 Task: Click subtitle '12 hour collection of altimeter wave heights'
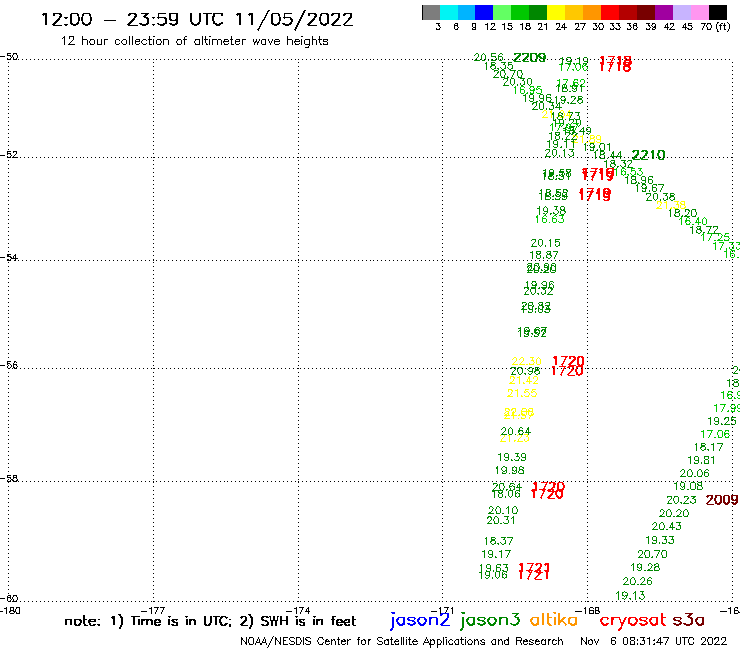click(x=194, y=41)
